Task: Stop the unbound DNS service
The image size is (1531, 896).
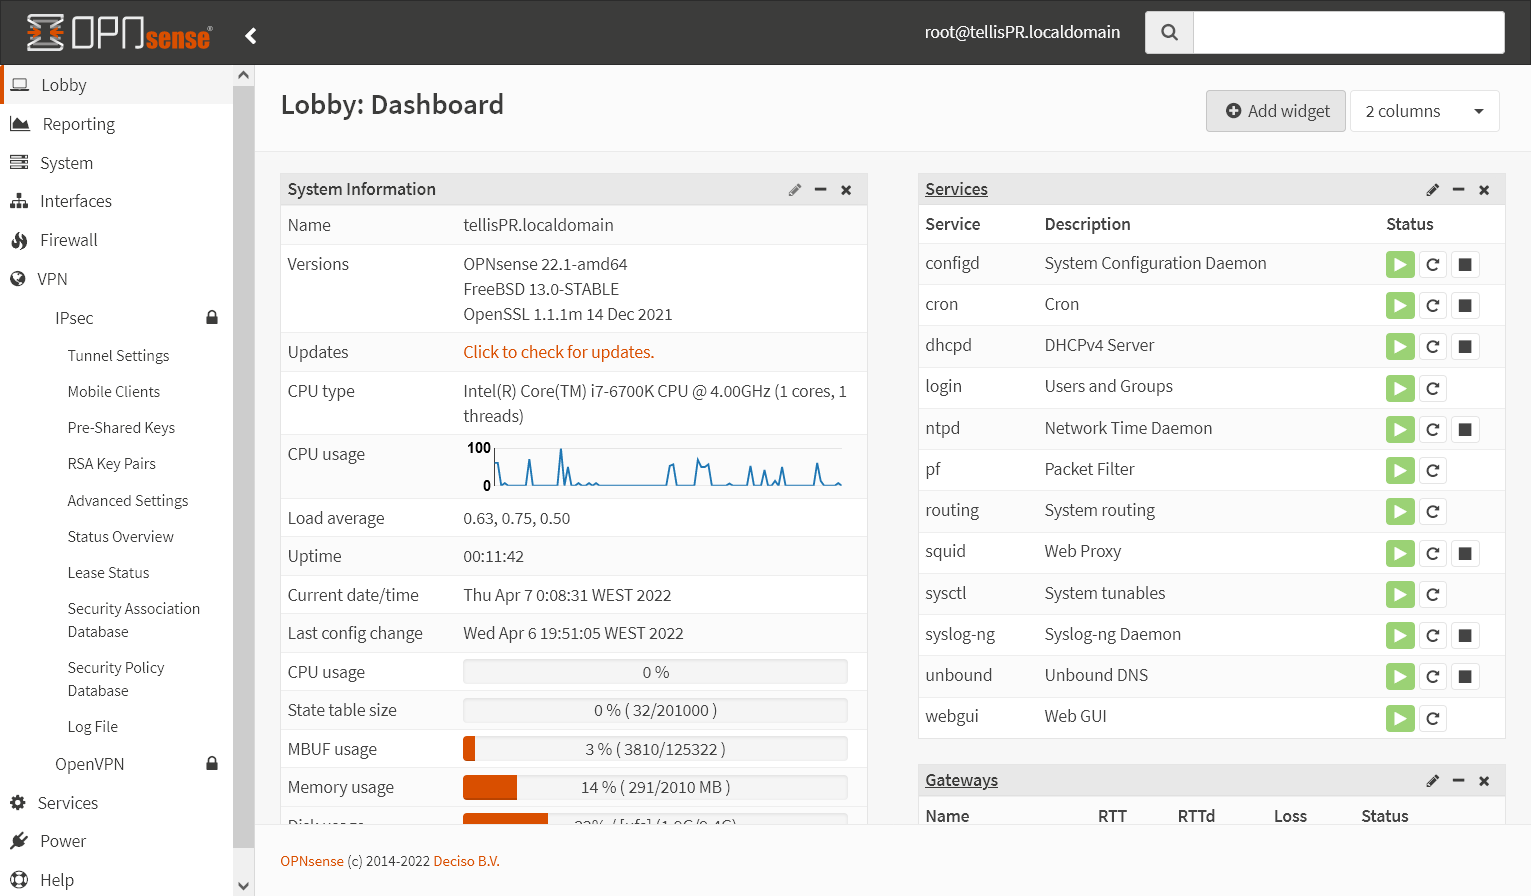Action: pos(1464,677)
